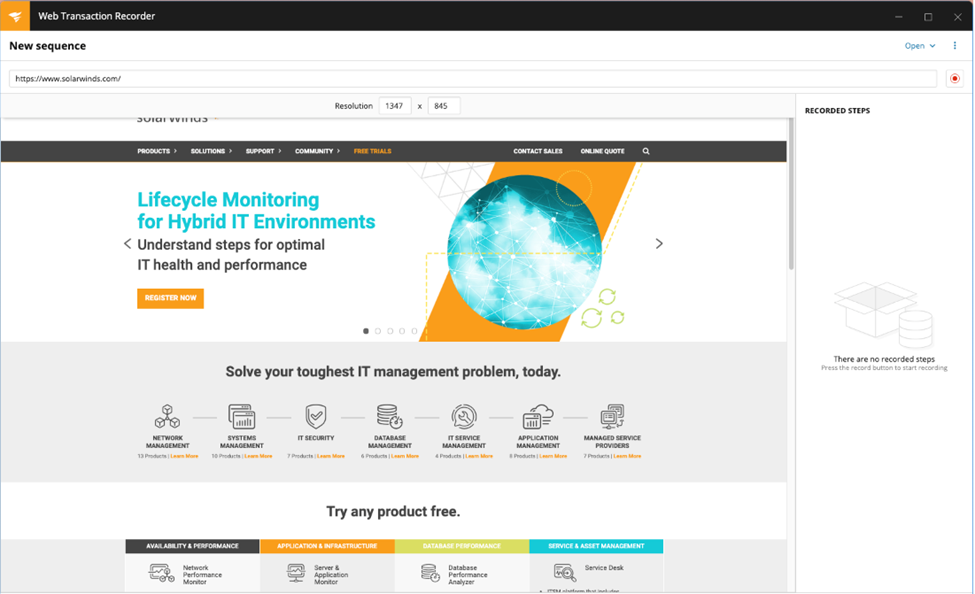Click Learn More under Network Management

click(185, 456)
